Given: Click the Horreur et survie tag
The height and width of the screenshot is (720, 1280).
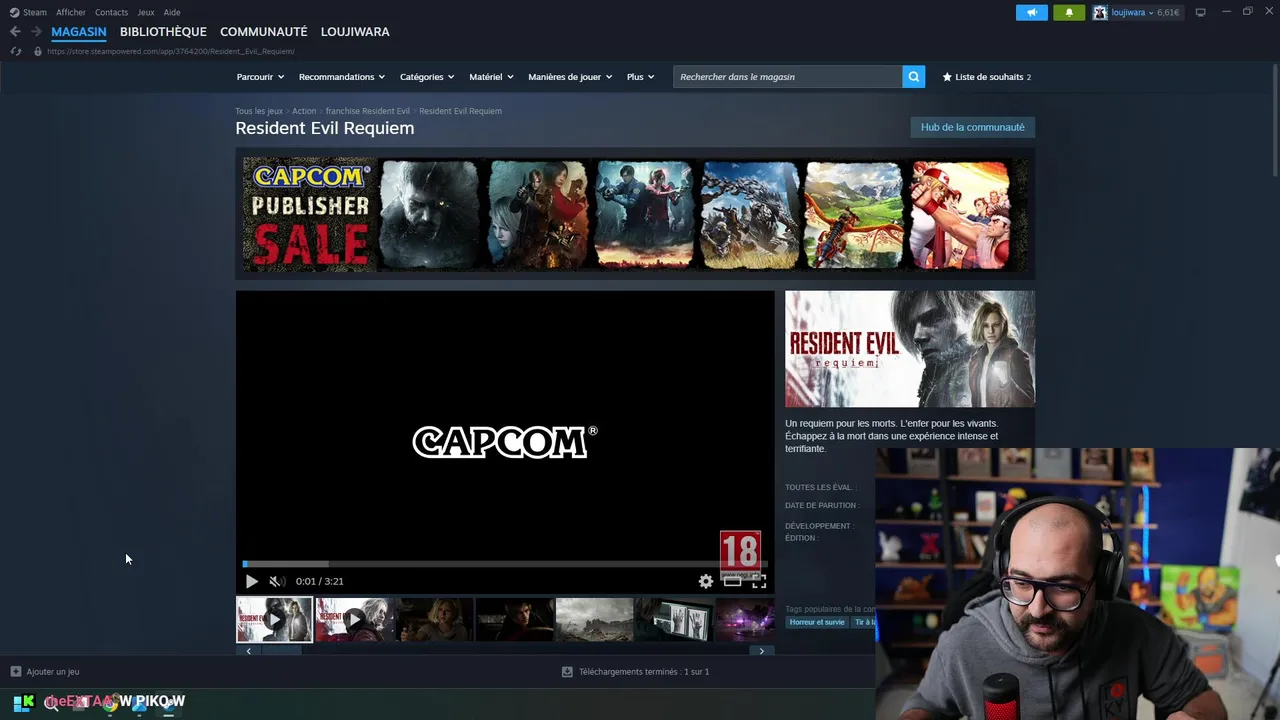Looking at the screenshot, I should [x=817, y=622].
